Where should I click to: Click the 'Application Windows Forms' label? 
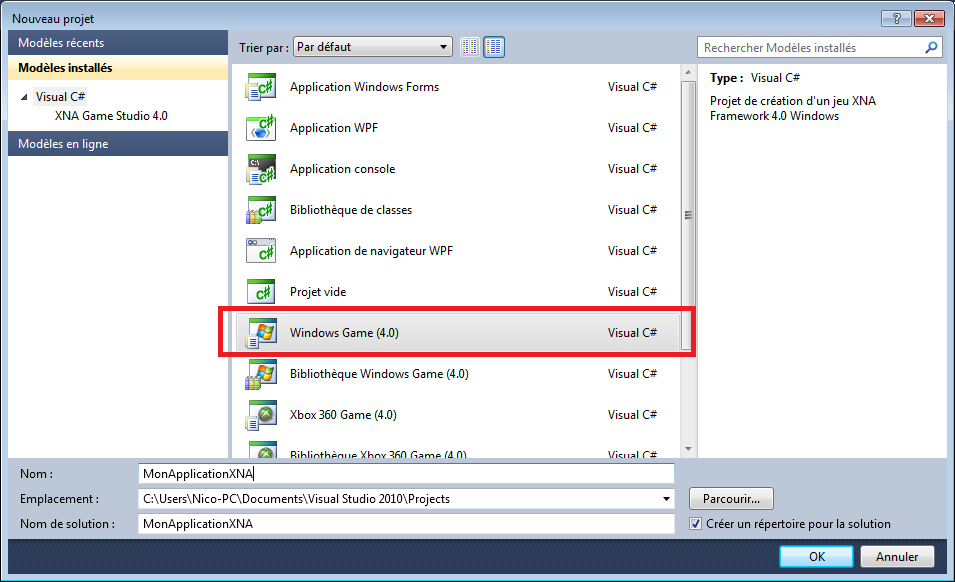(x=364, y=87)
